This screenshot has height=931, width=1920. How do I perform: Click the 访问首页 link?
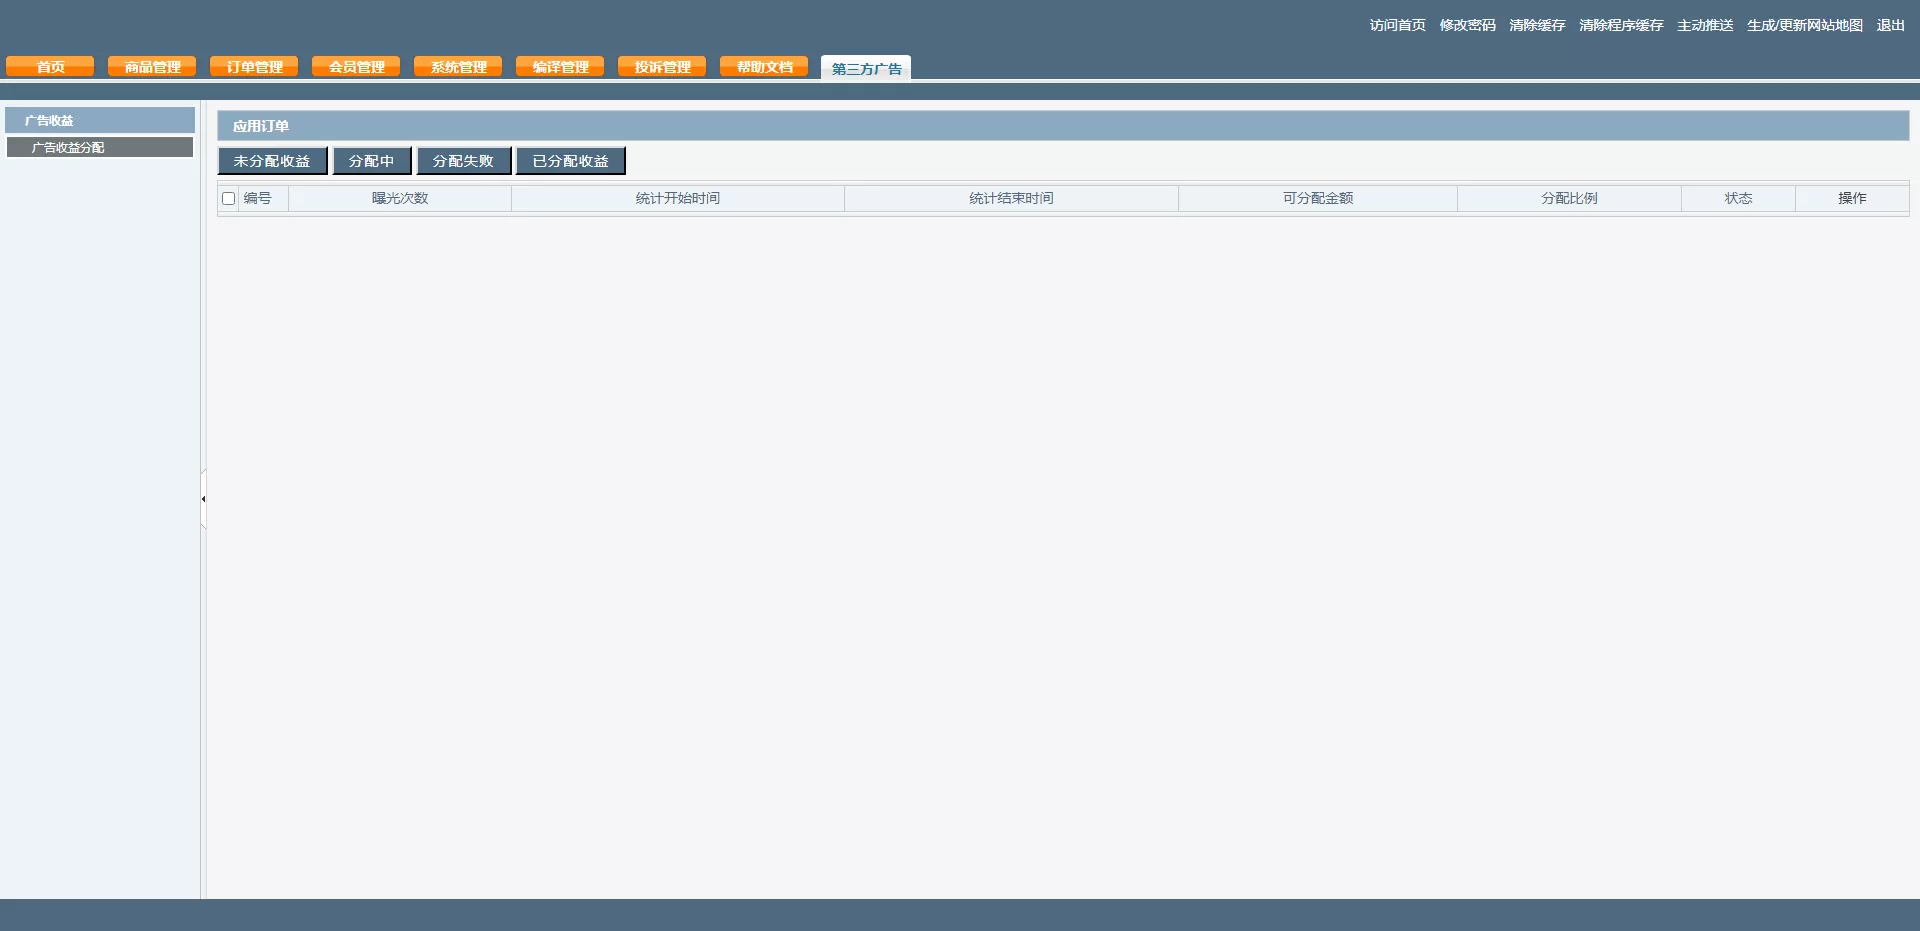(1397, 25)
